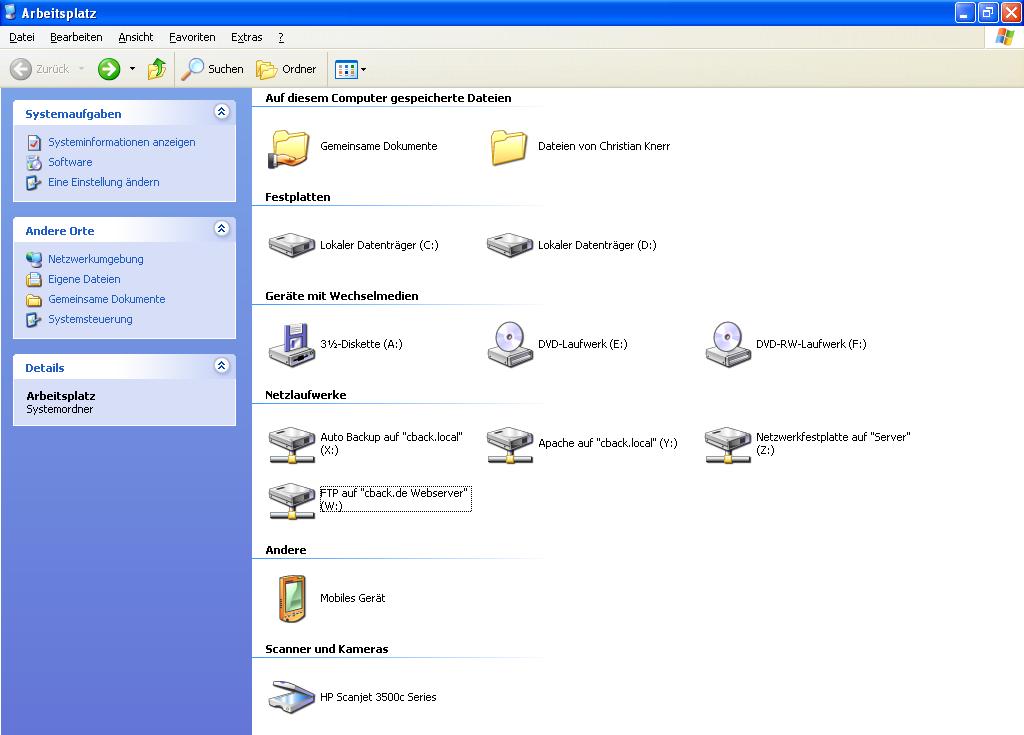
Task: Go up one folder level
Action: coord(157,69)
